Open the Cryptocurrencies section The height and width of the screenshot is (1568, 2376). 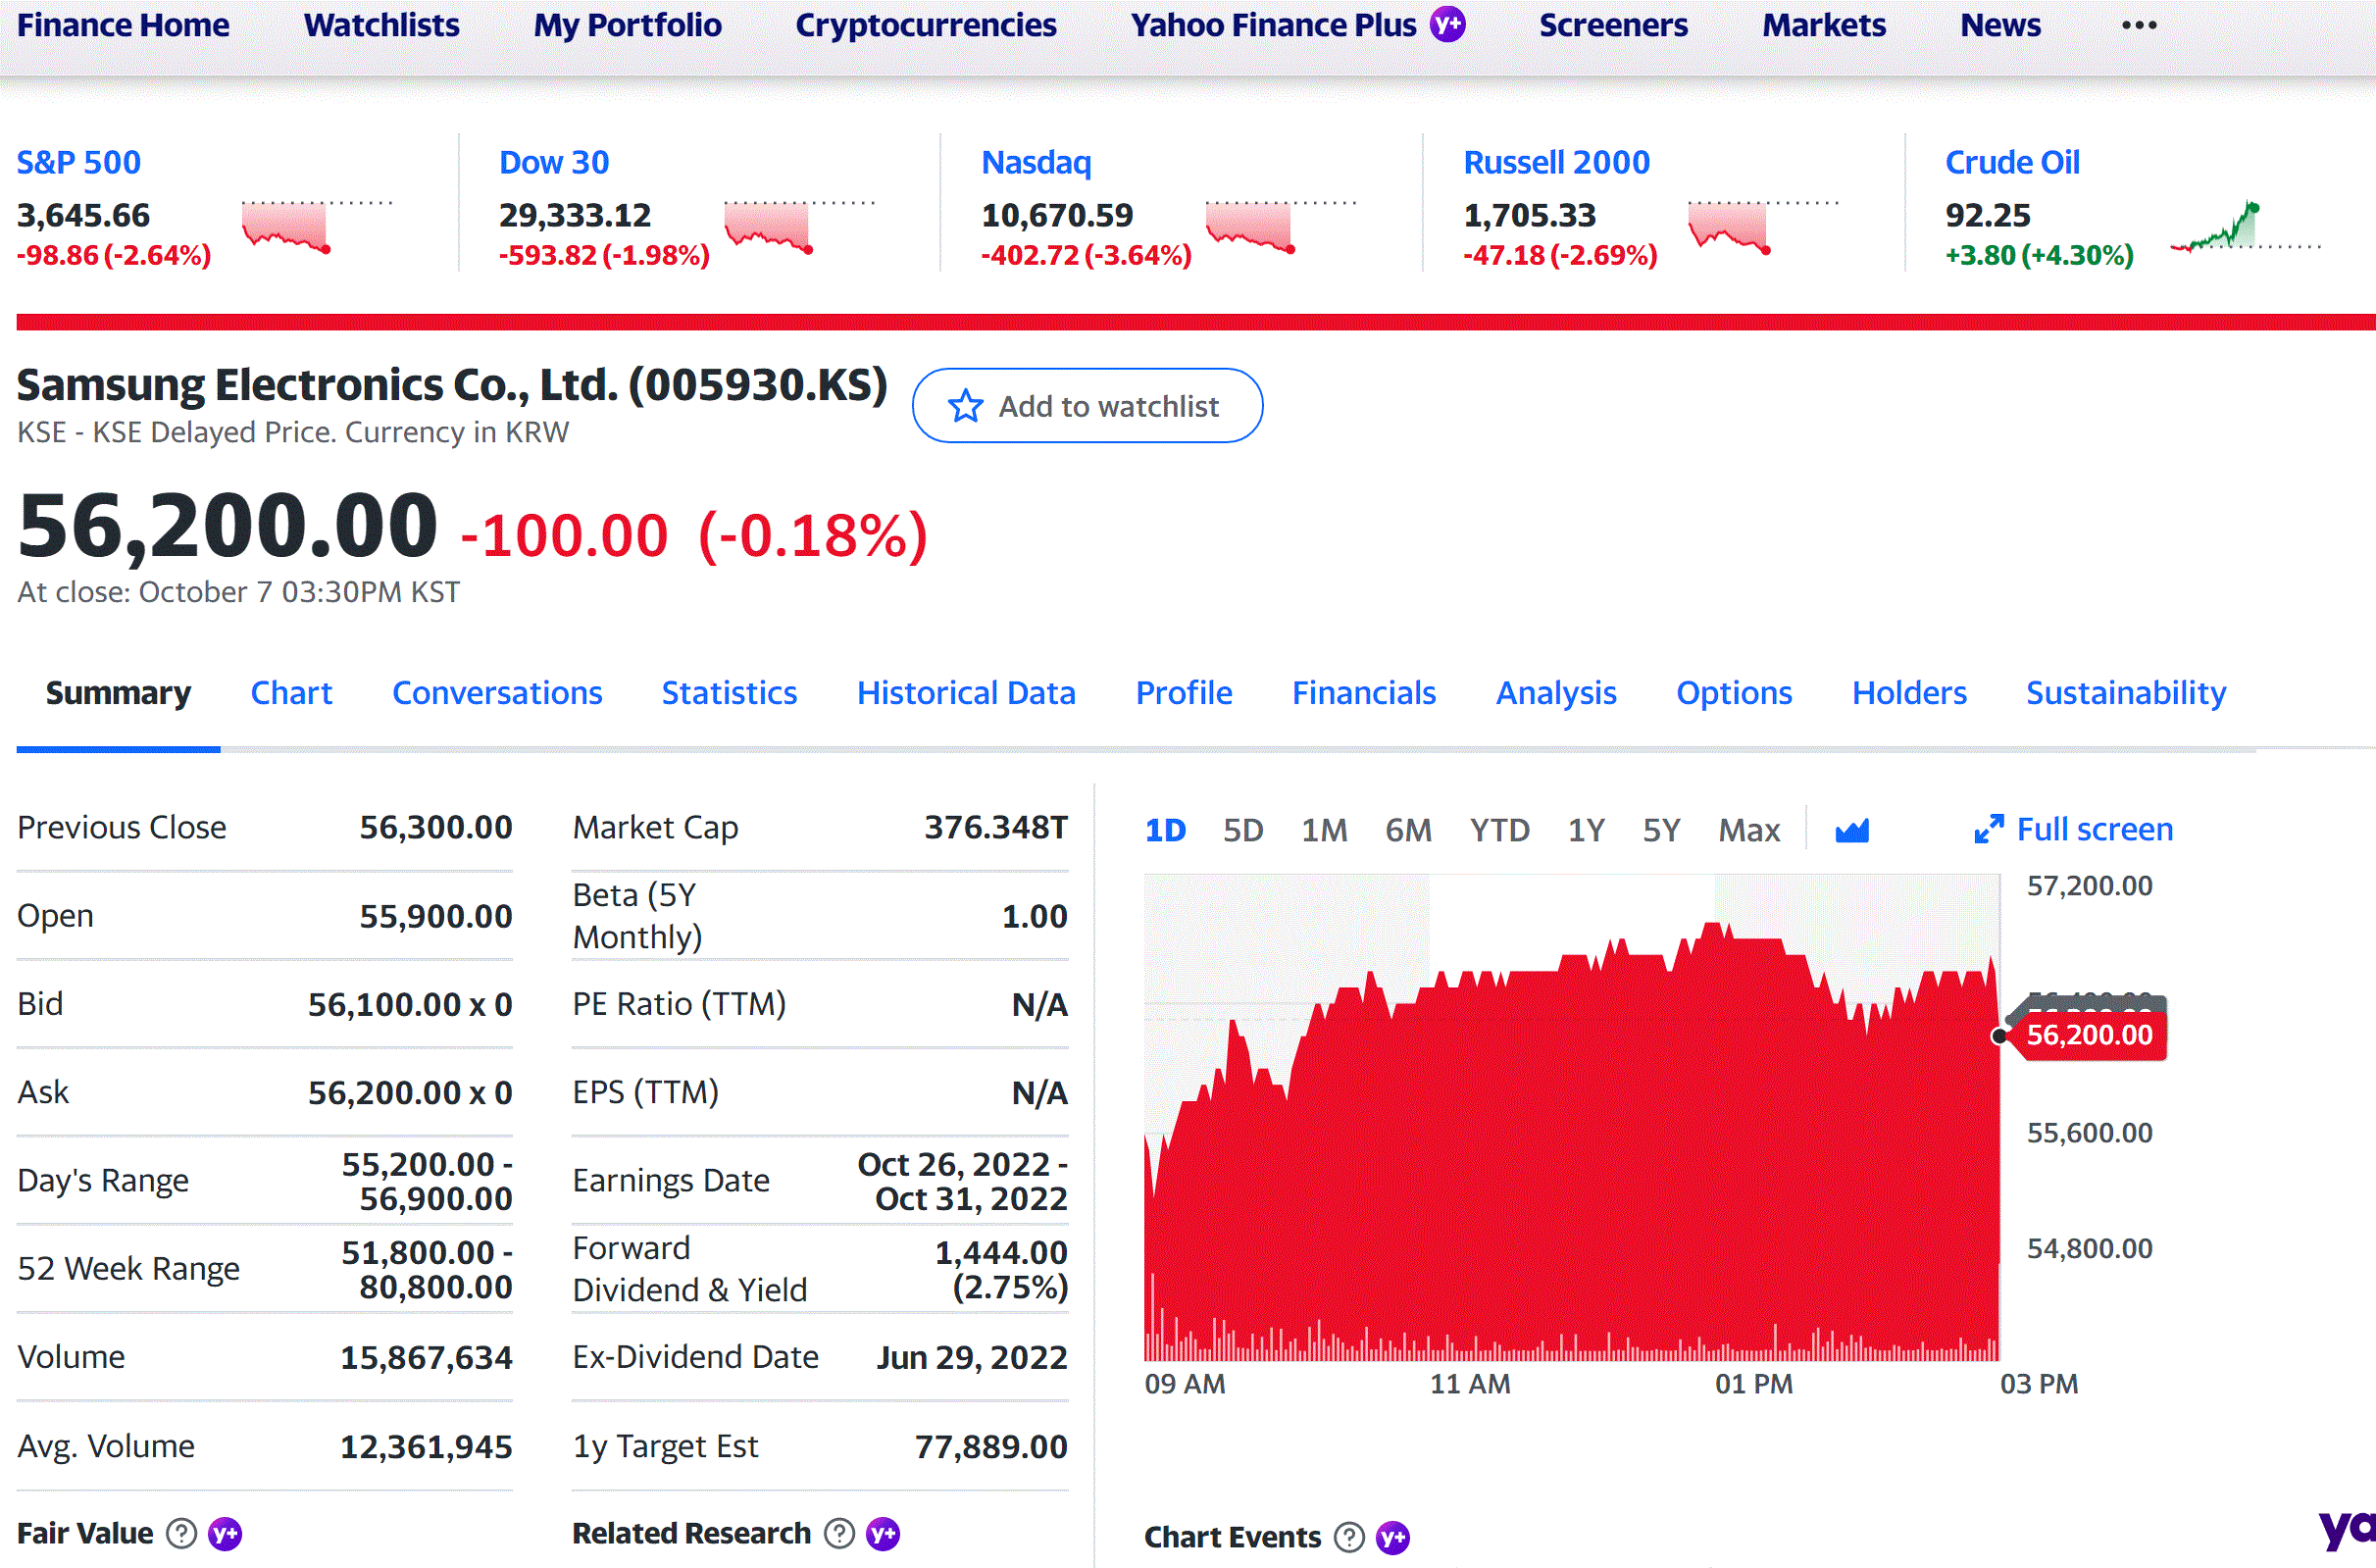point(926,25)
